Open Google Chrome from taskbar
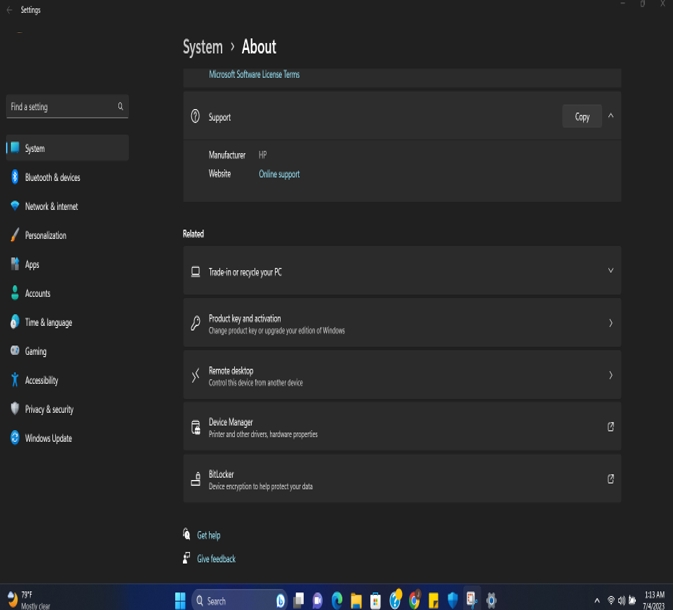The height and width of the screenshot is (610, 674). coord(414,600)
